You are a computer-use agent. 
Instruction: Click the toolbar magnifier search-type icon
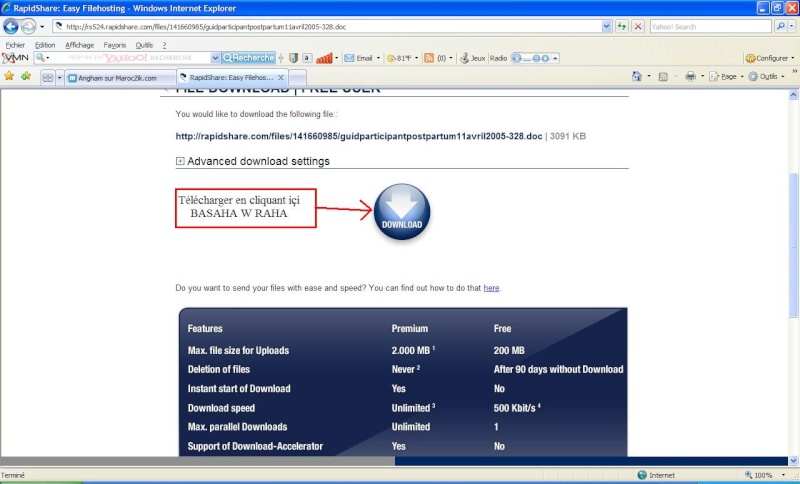point(40,58)
